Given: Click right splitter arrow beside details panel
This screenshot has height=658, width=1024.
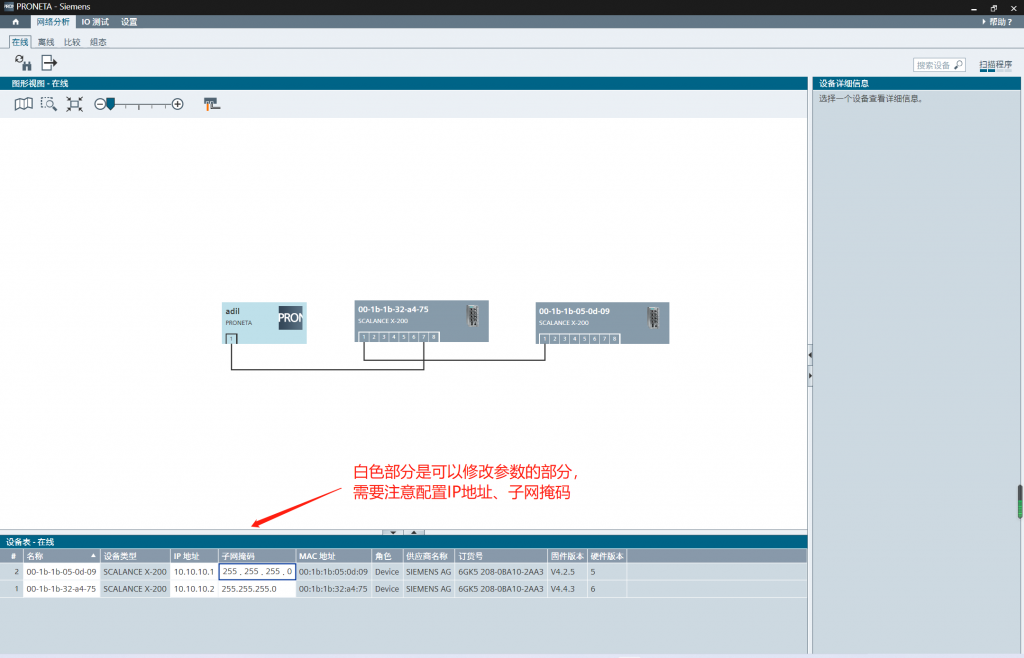Looking at the screenshot, I should [810, 376].
